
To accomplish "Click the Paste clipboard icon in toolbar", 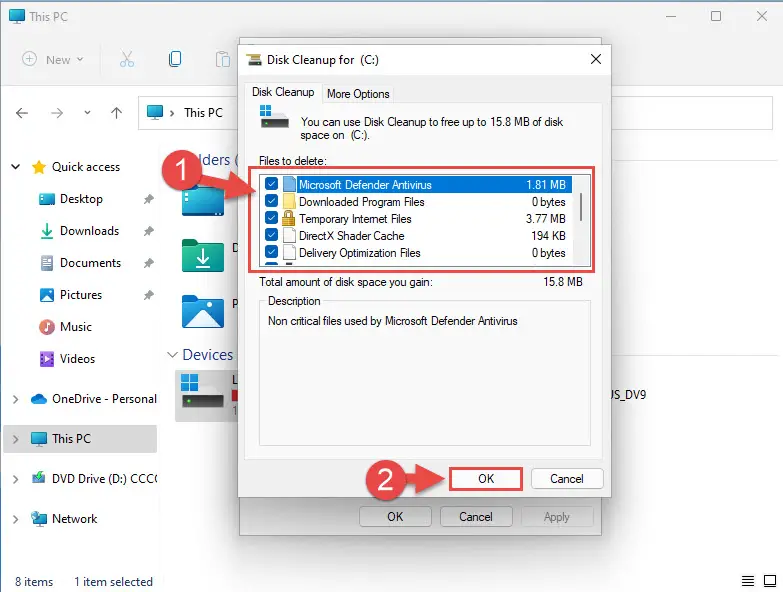I will [x=223, y=59].
